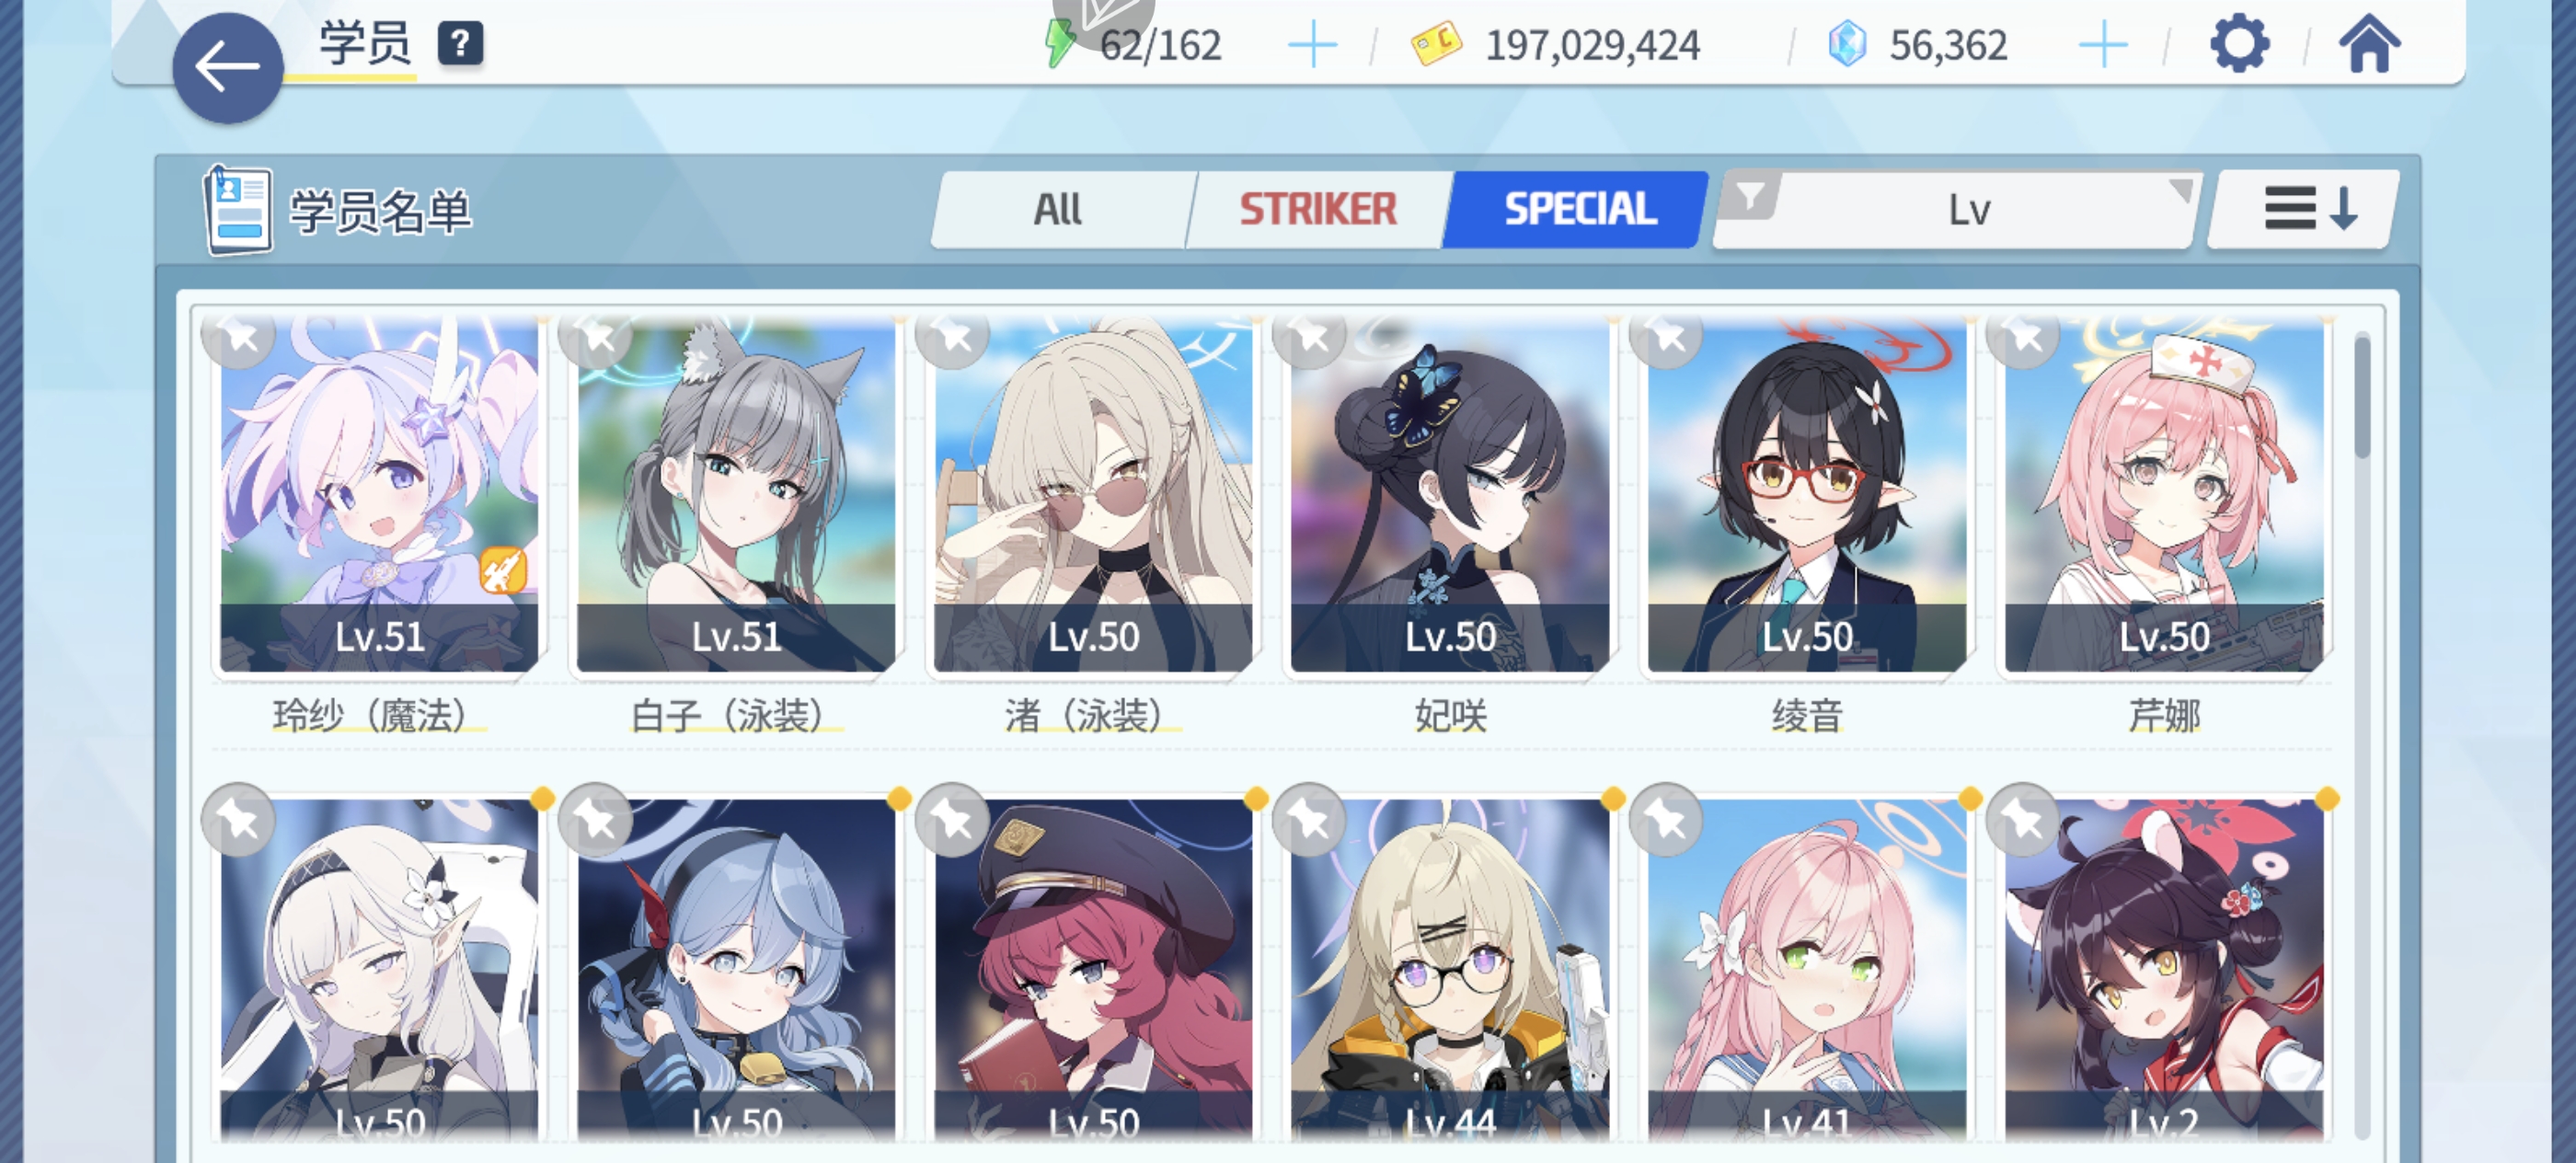The image size is (2576, 1163).
Task: Expand the Lv sort dropdown
Action: point(1957,210)
